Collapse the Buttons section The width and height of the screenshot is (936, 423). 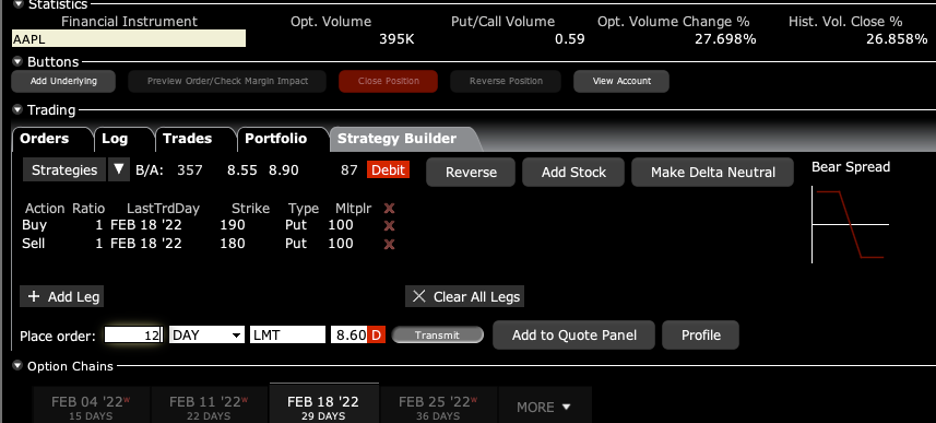17,62
